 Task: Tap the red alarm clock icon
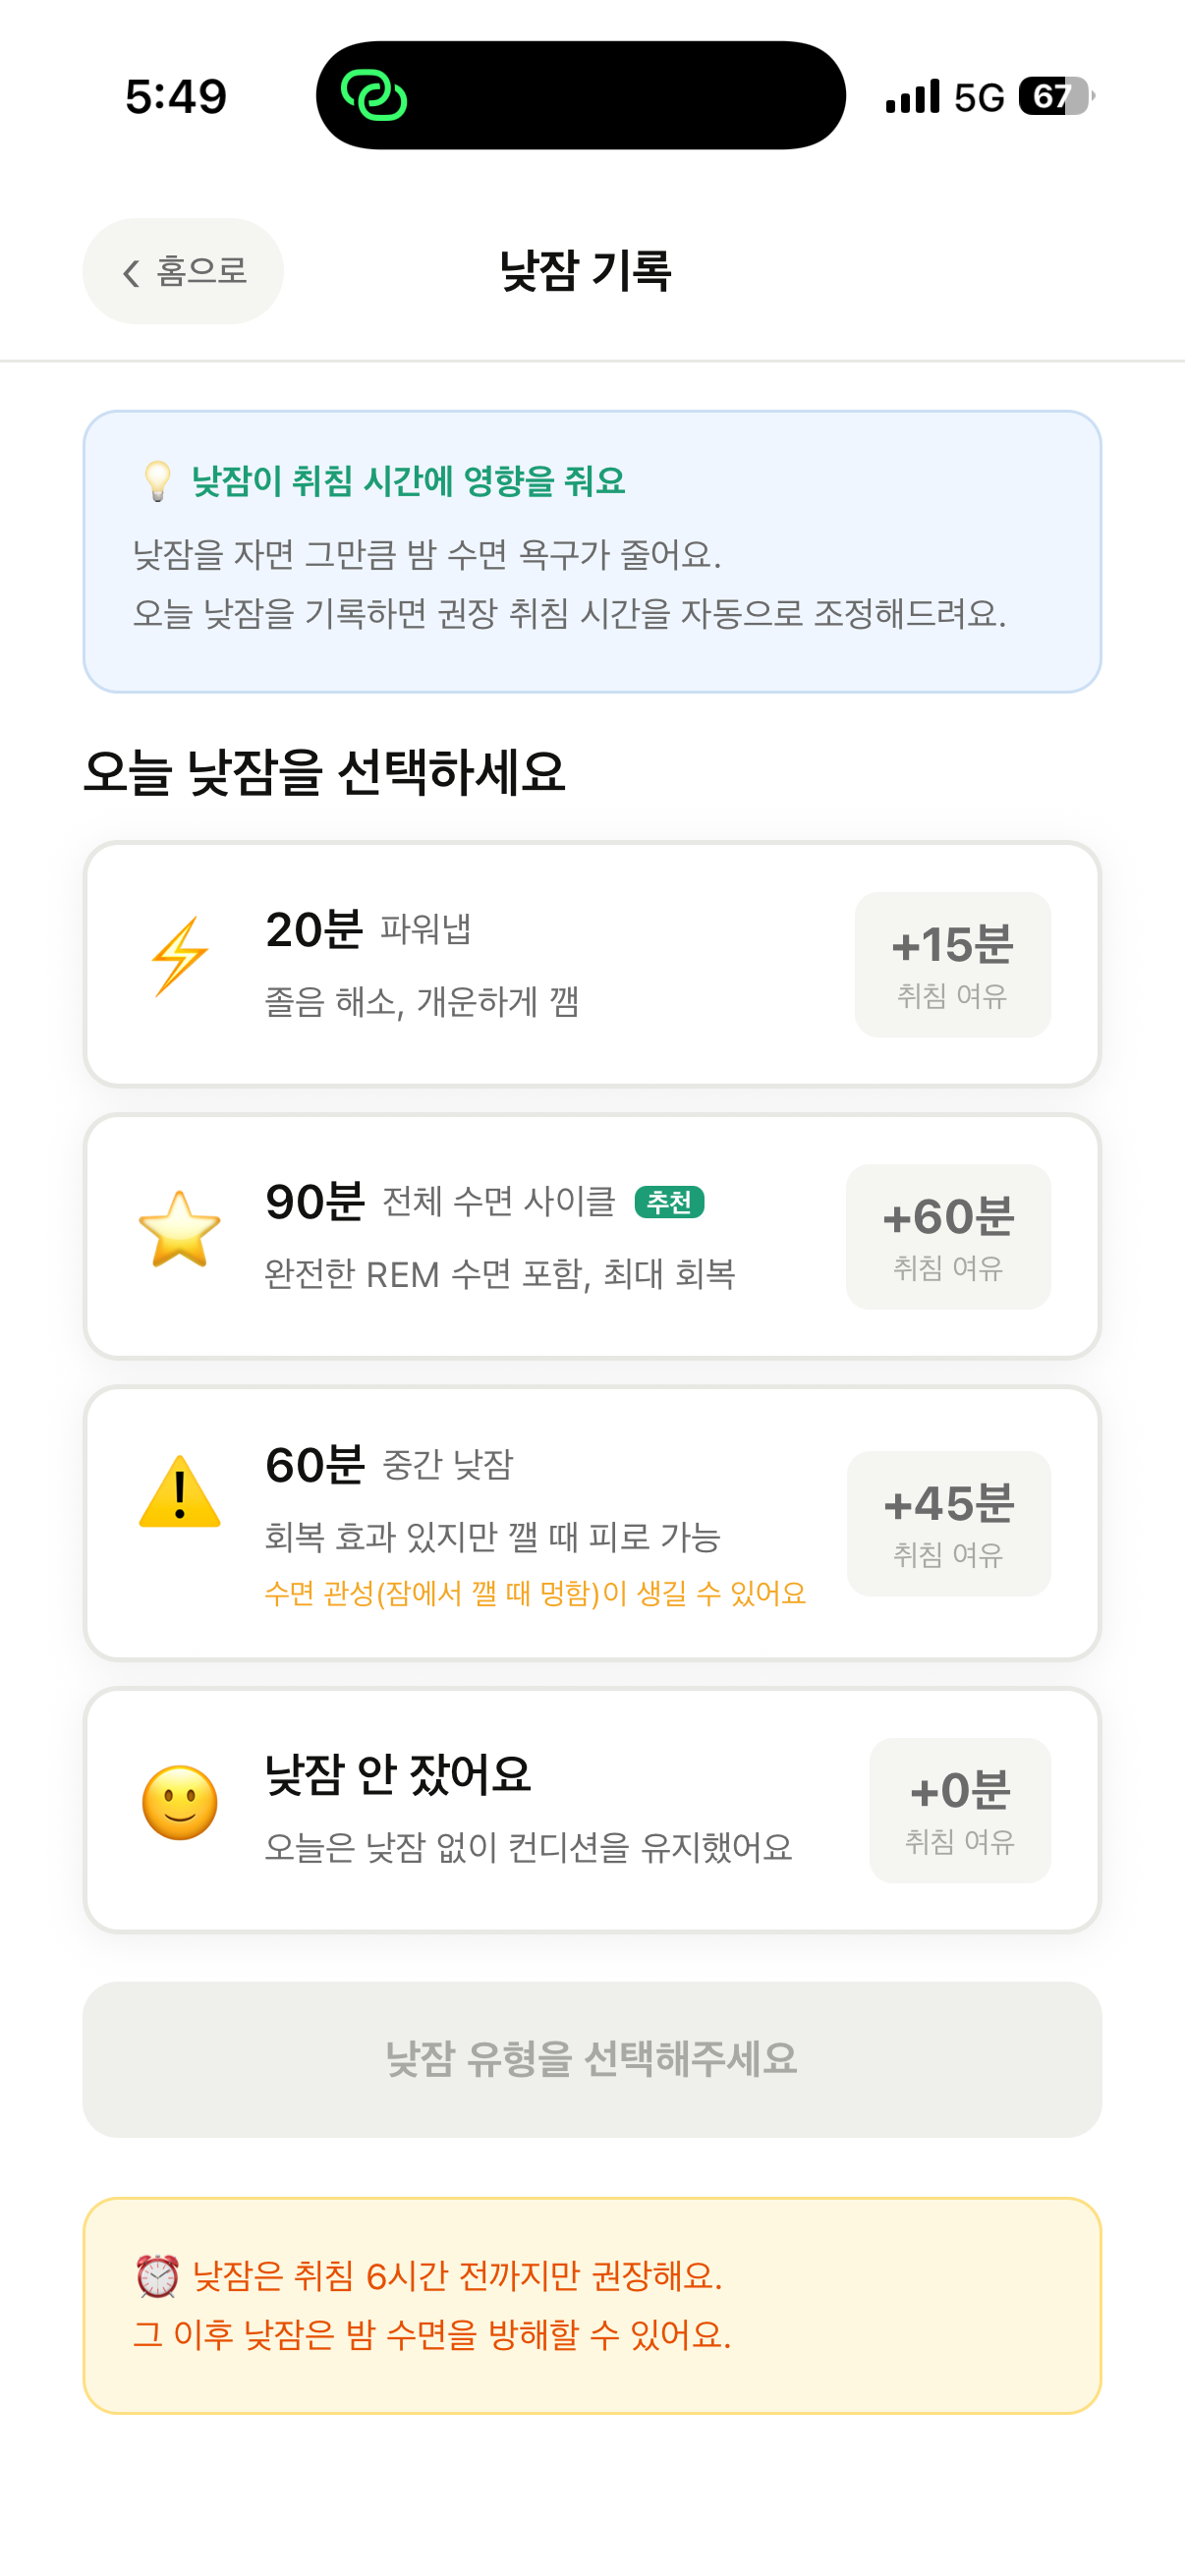click(x=157, y=2276)
